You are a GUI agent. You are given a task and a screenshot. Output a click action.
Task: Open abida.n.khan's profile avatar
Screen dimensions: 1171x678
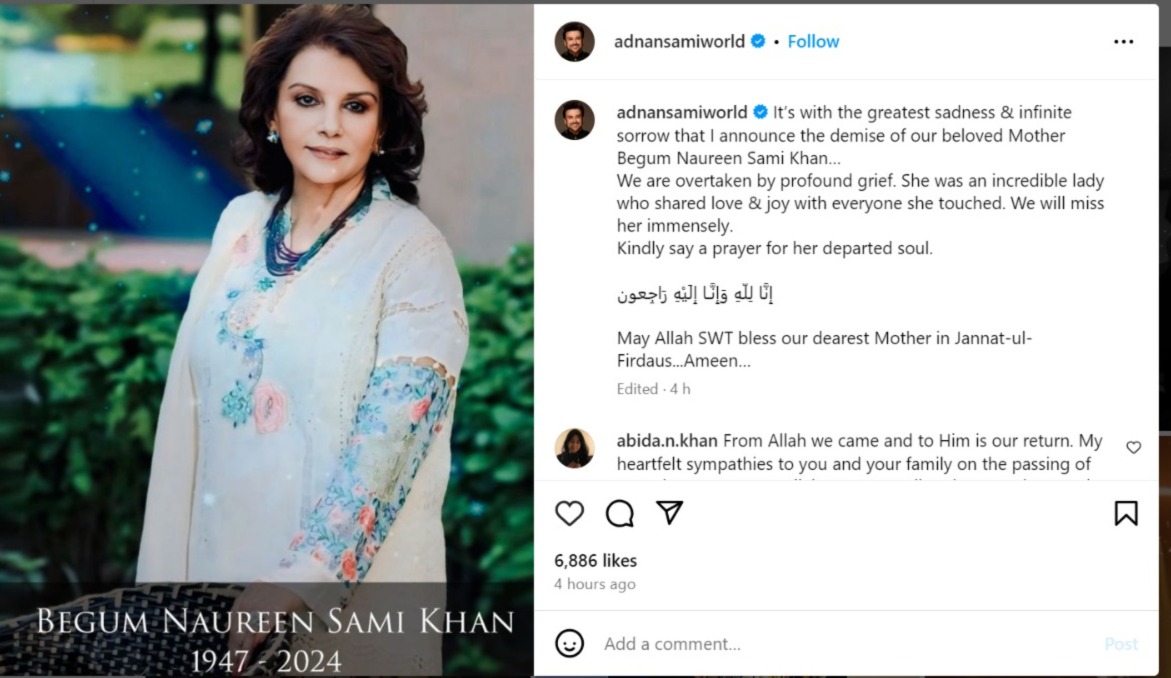[x=574, y=447]
